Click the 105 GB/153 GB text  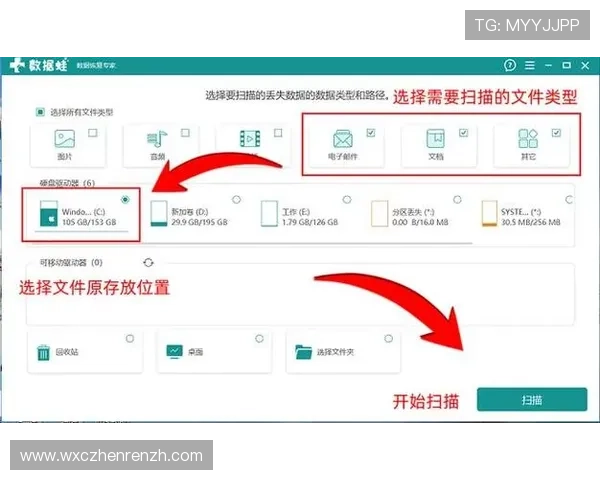click(x=89, y=222)
